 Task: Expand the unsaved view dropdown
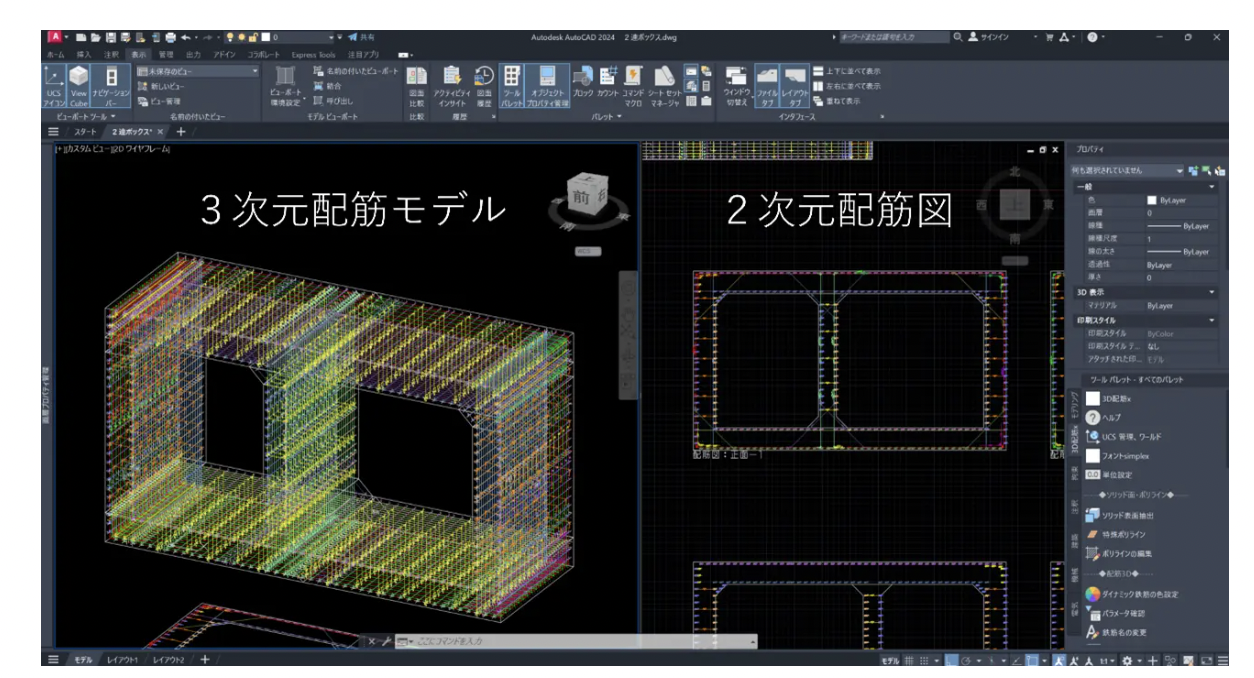[254, 72]
